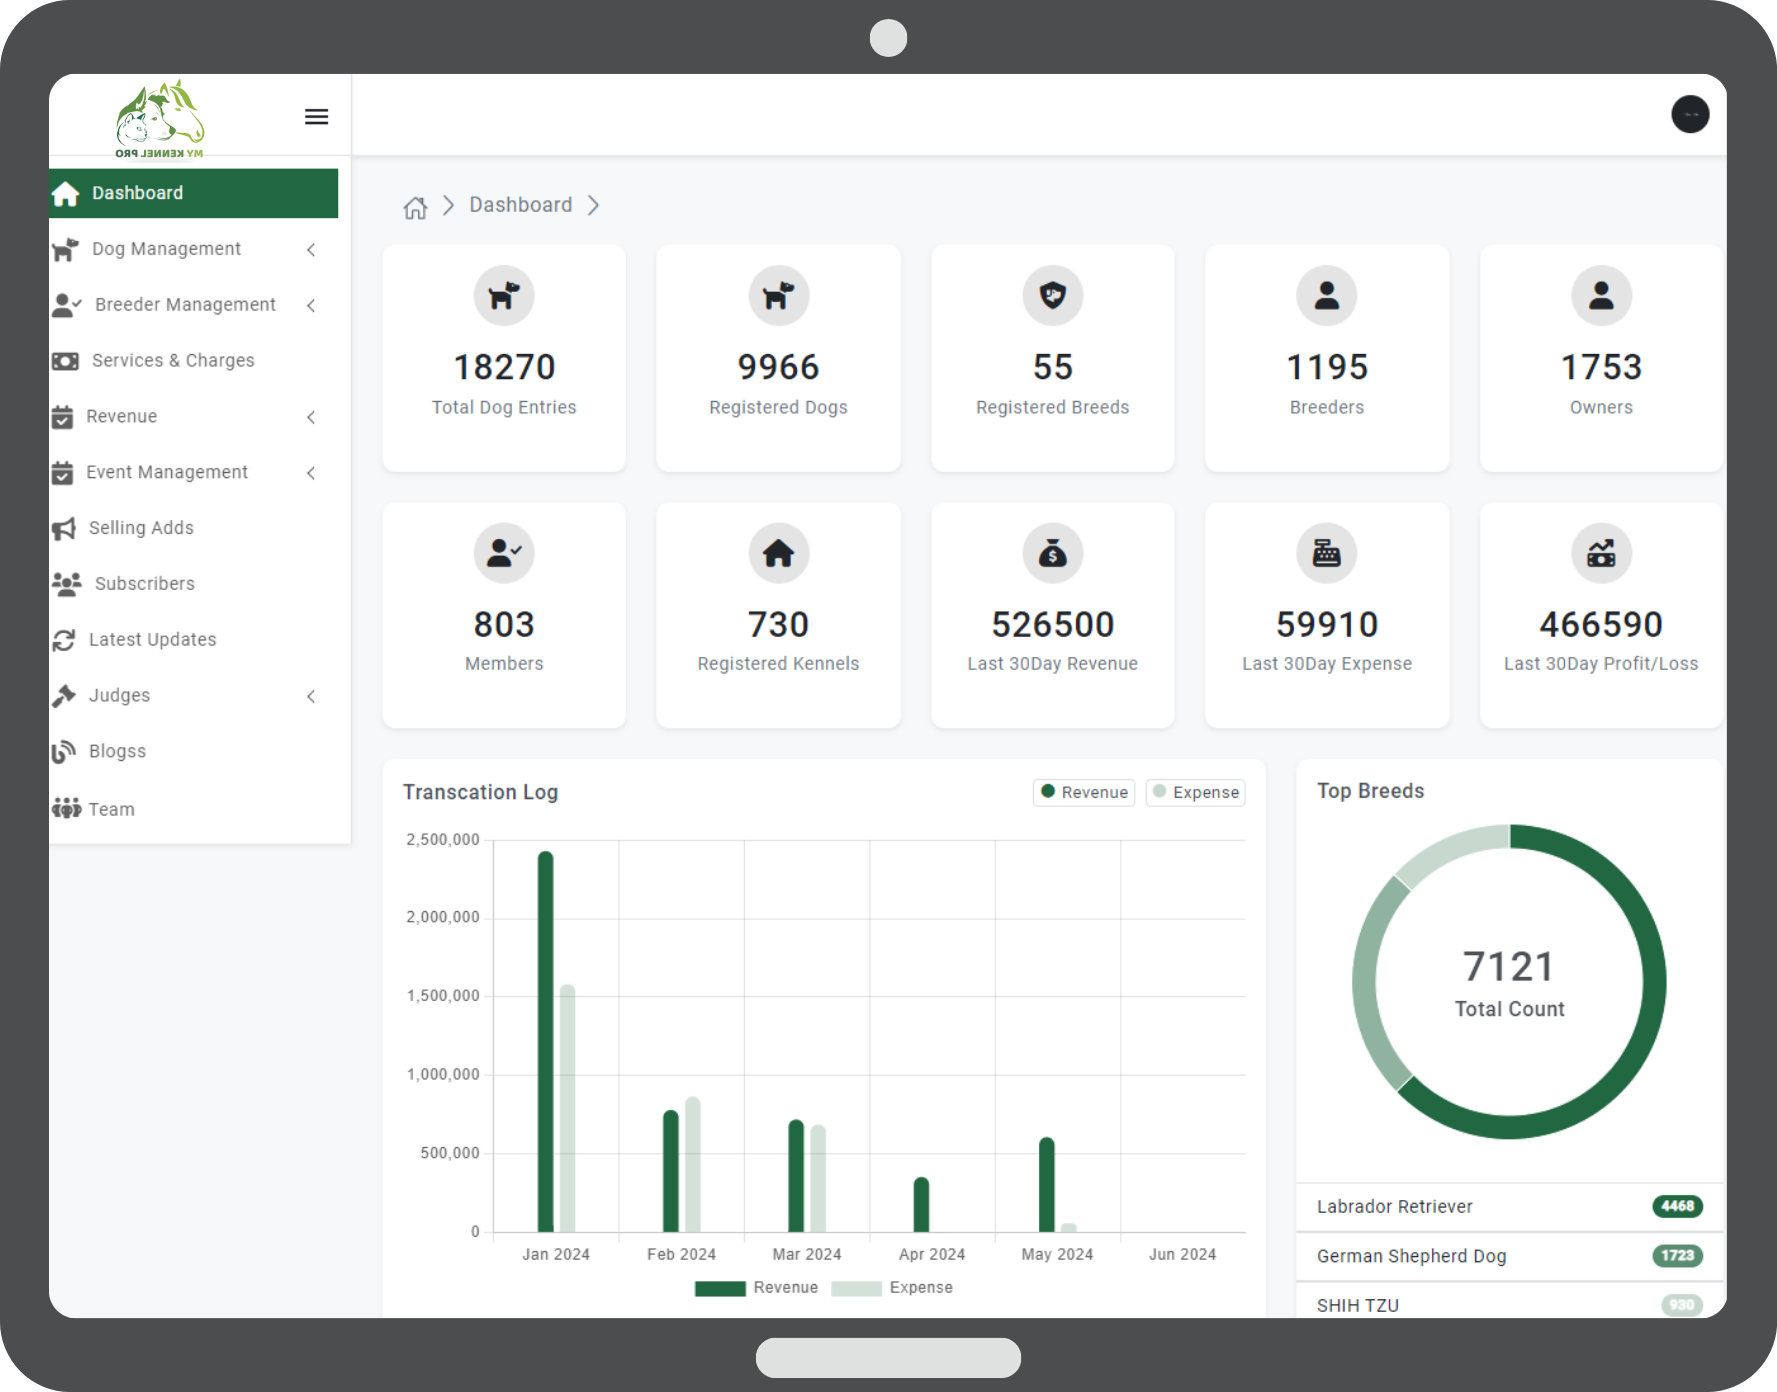Click the 466590 Profit/Loss value

pyautogui.click(x=1601, y=625)
